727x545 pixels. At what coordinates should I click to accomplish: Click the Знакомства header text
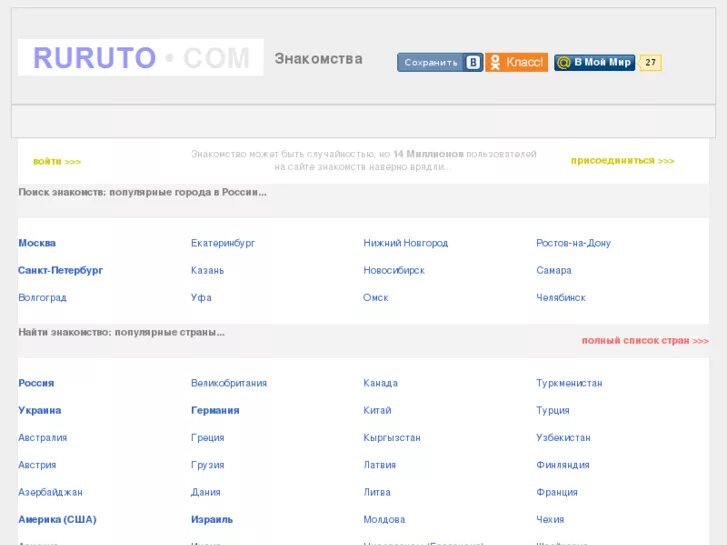click(318, 59)
